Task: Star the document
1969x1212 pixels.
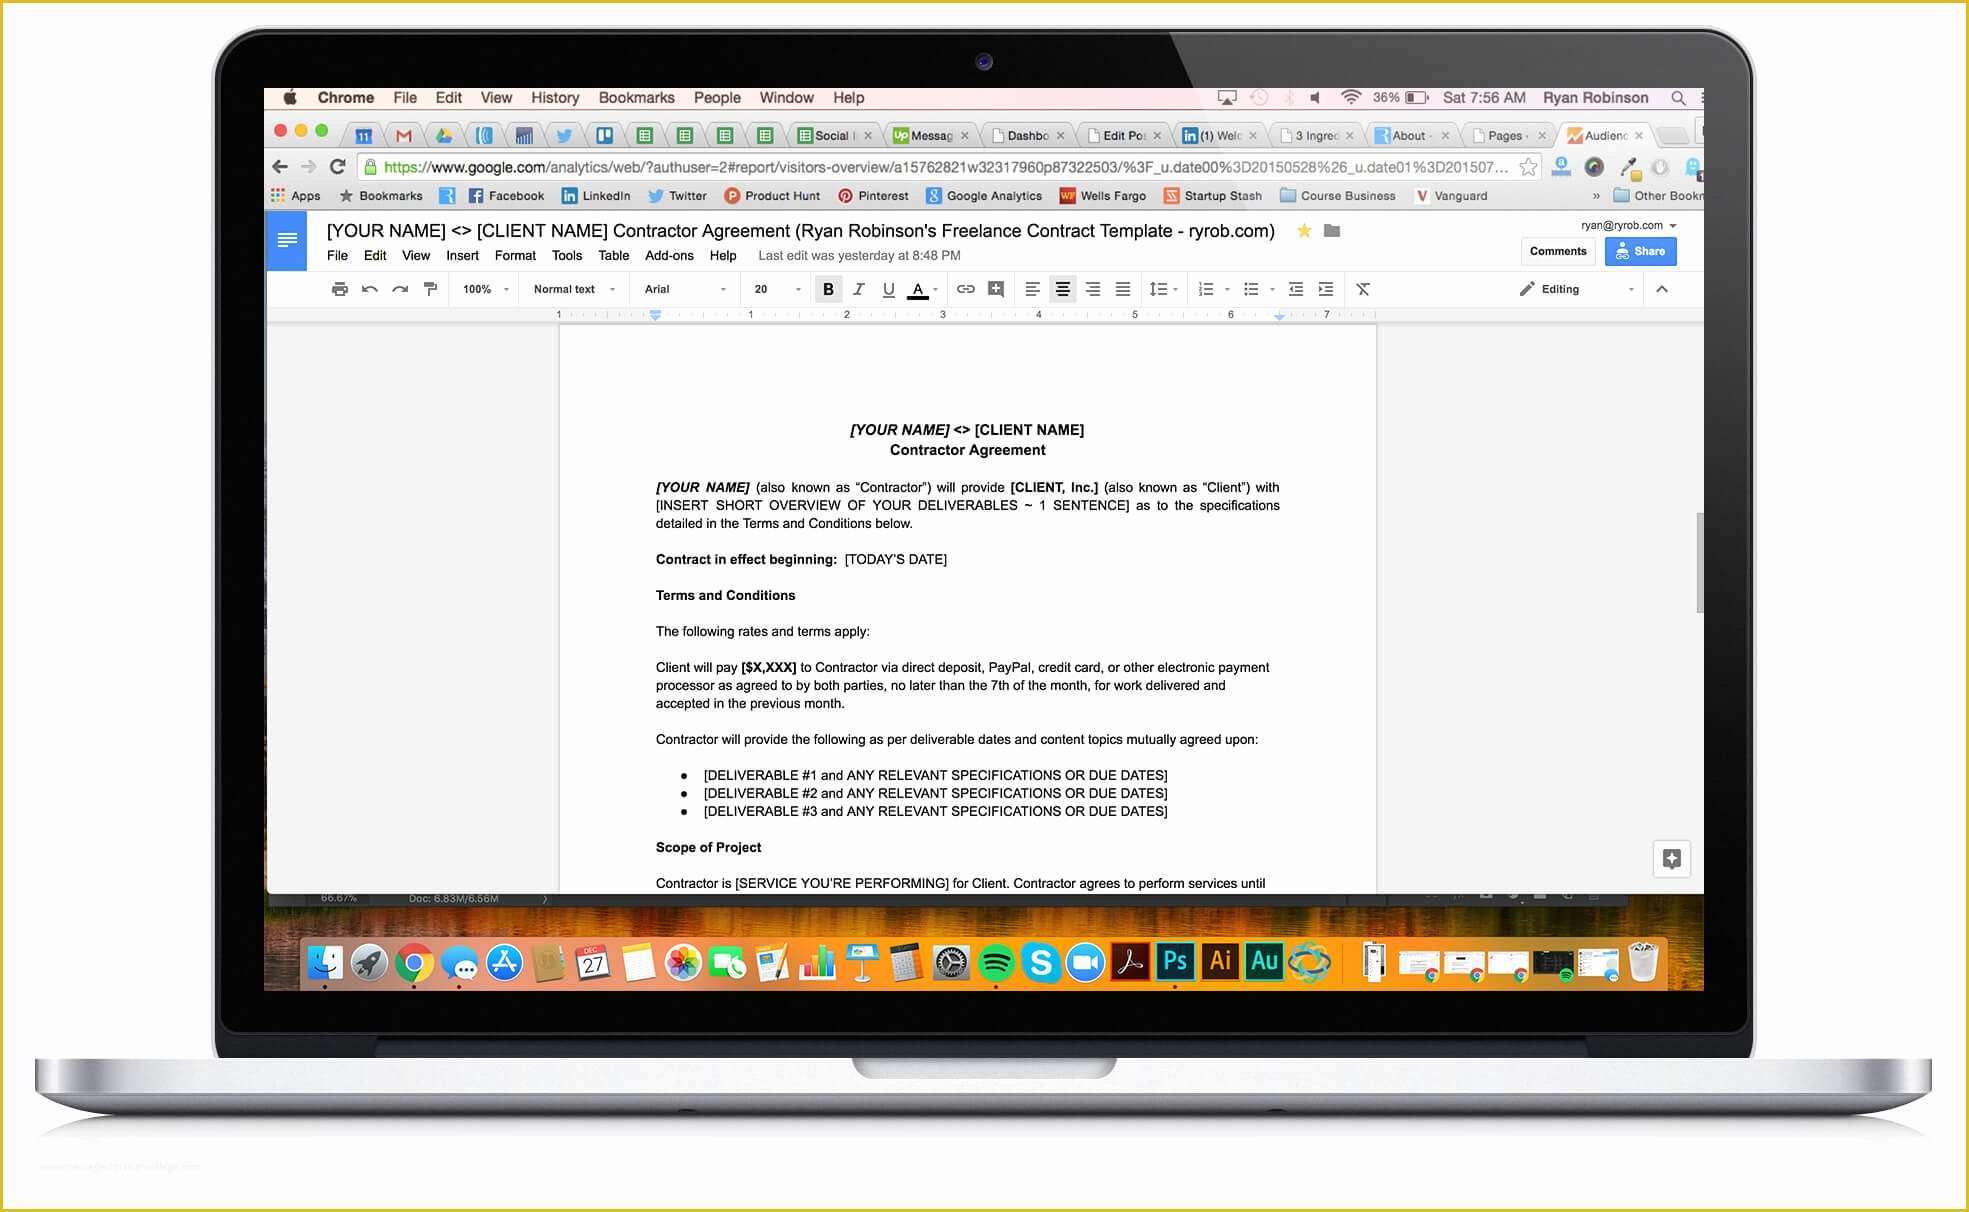Action: point(1304,231)
